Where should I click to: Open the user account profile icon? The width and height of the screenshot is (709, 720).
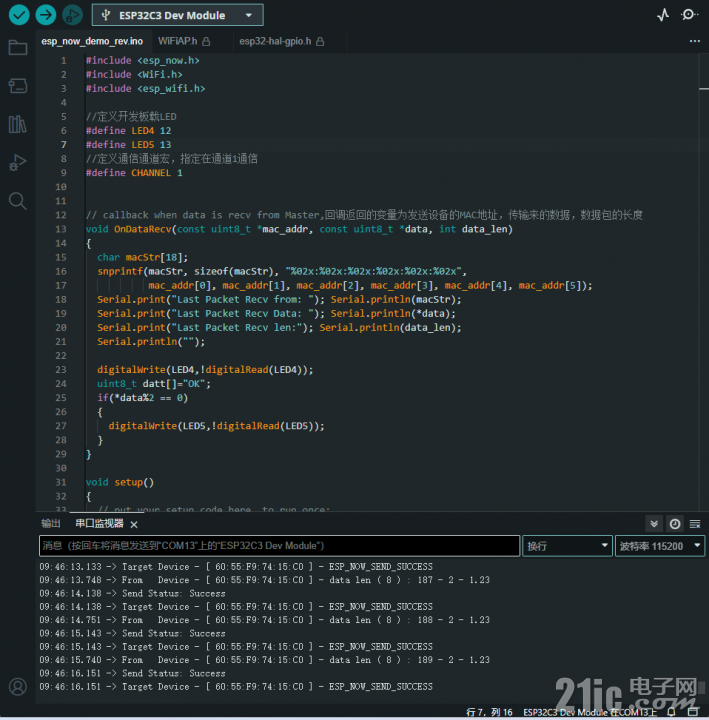[x=18, y=686]
